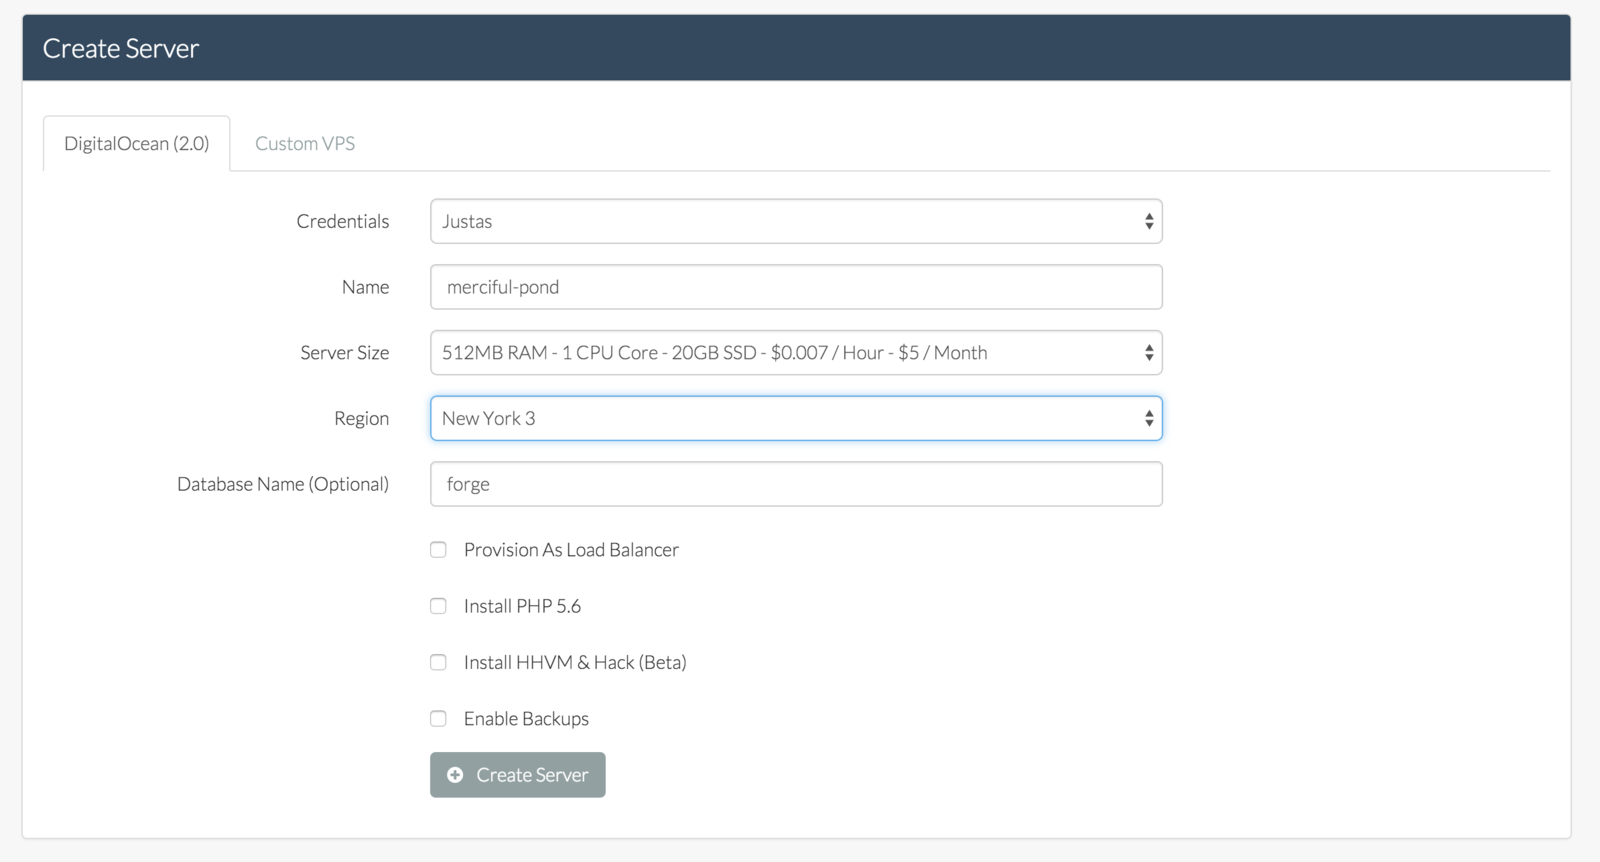Click the Server Size label

point(345,353)
